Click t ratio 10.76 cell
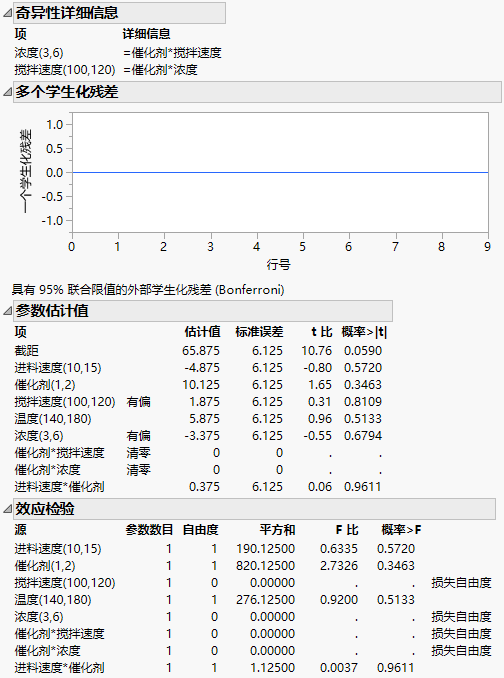Image resolution: width=504 pixels, height=678 pixels. click(x=316, y=351)
